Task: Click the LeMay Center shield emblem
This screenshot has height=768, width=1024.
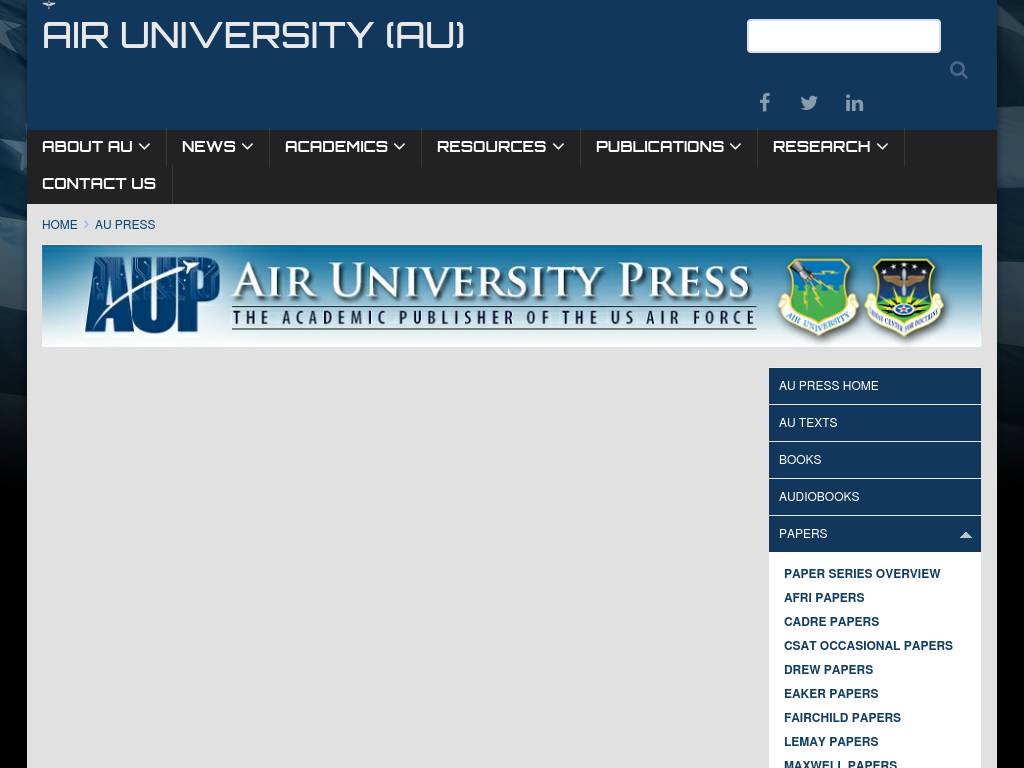Action: pos(904,297)
